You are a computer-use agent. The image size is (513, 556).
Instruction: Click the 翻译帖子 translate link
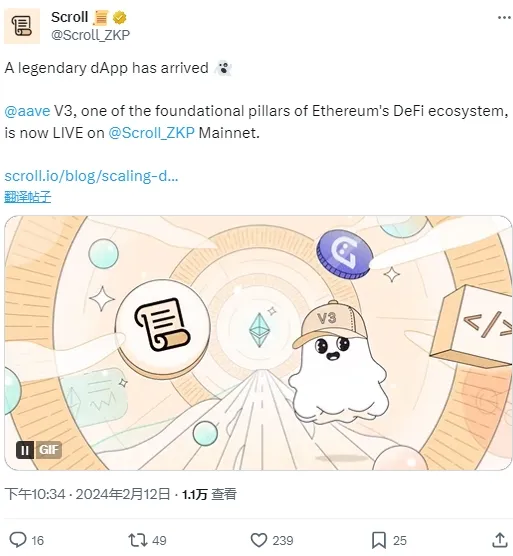28,197
